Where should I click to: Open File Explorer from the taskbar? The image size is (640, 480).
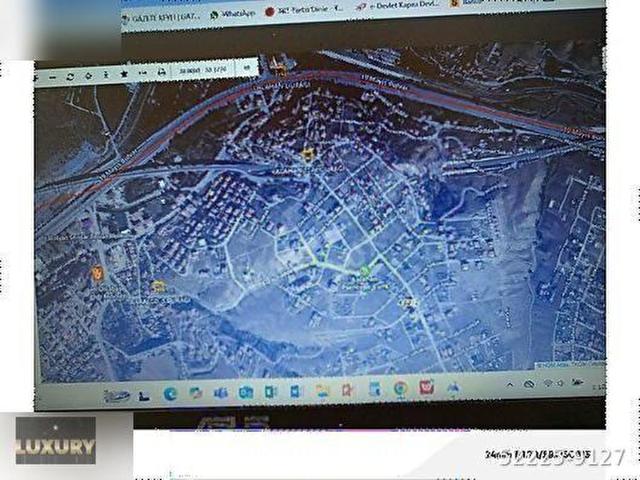coord(322,391)
